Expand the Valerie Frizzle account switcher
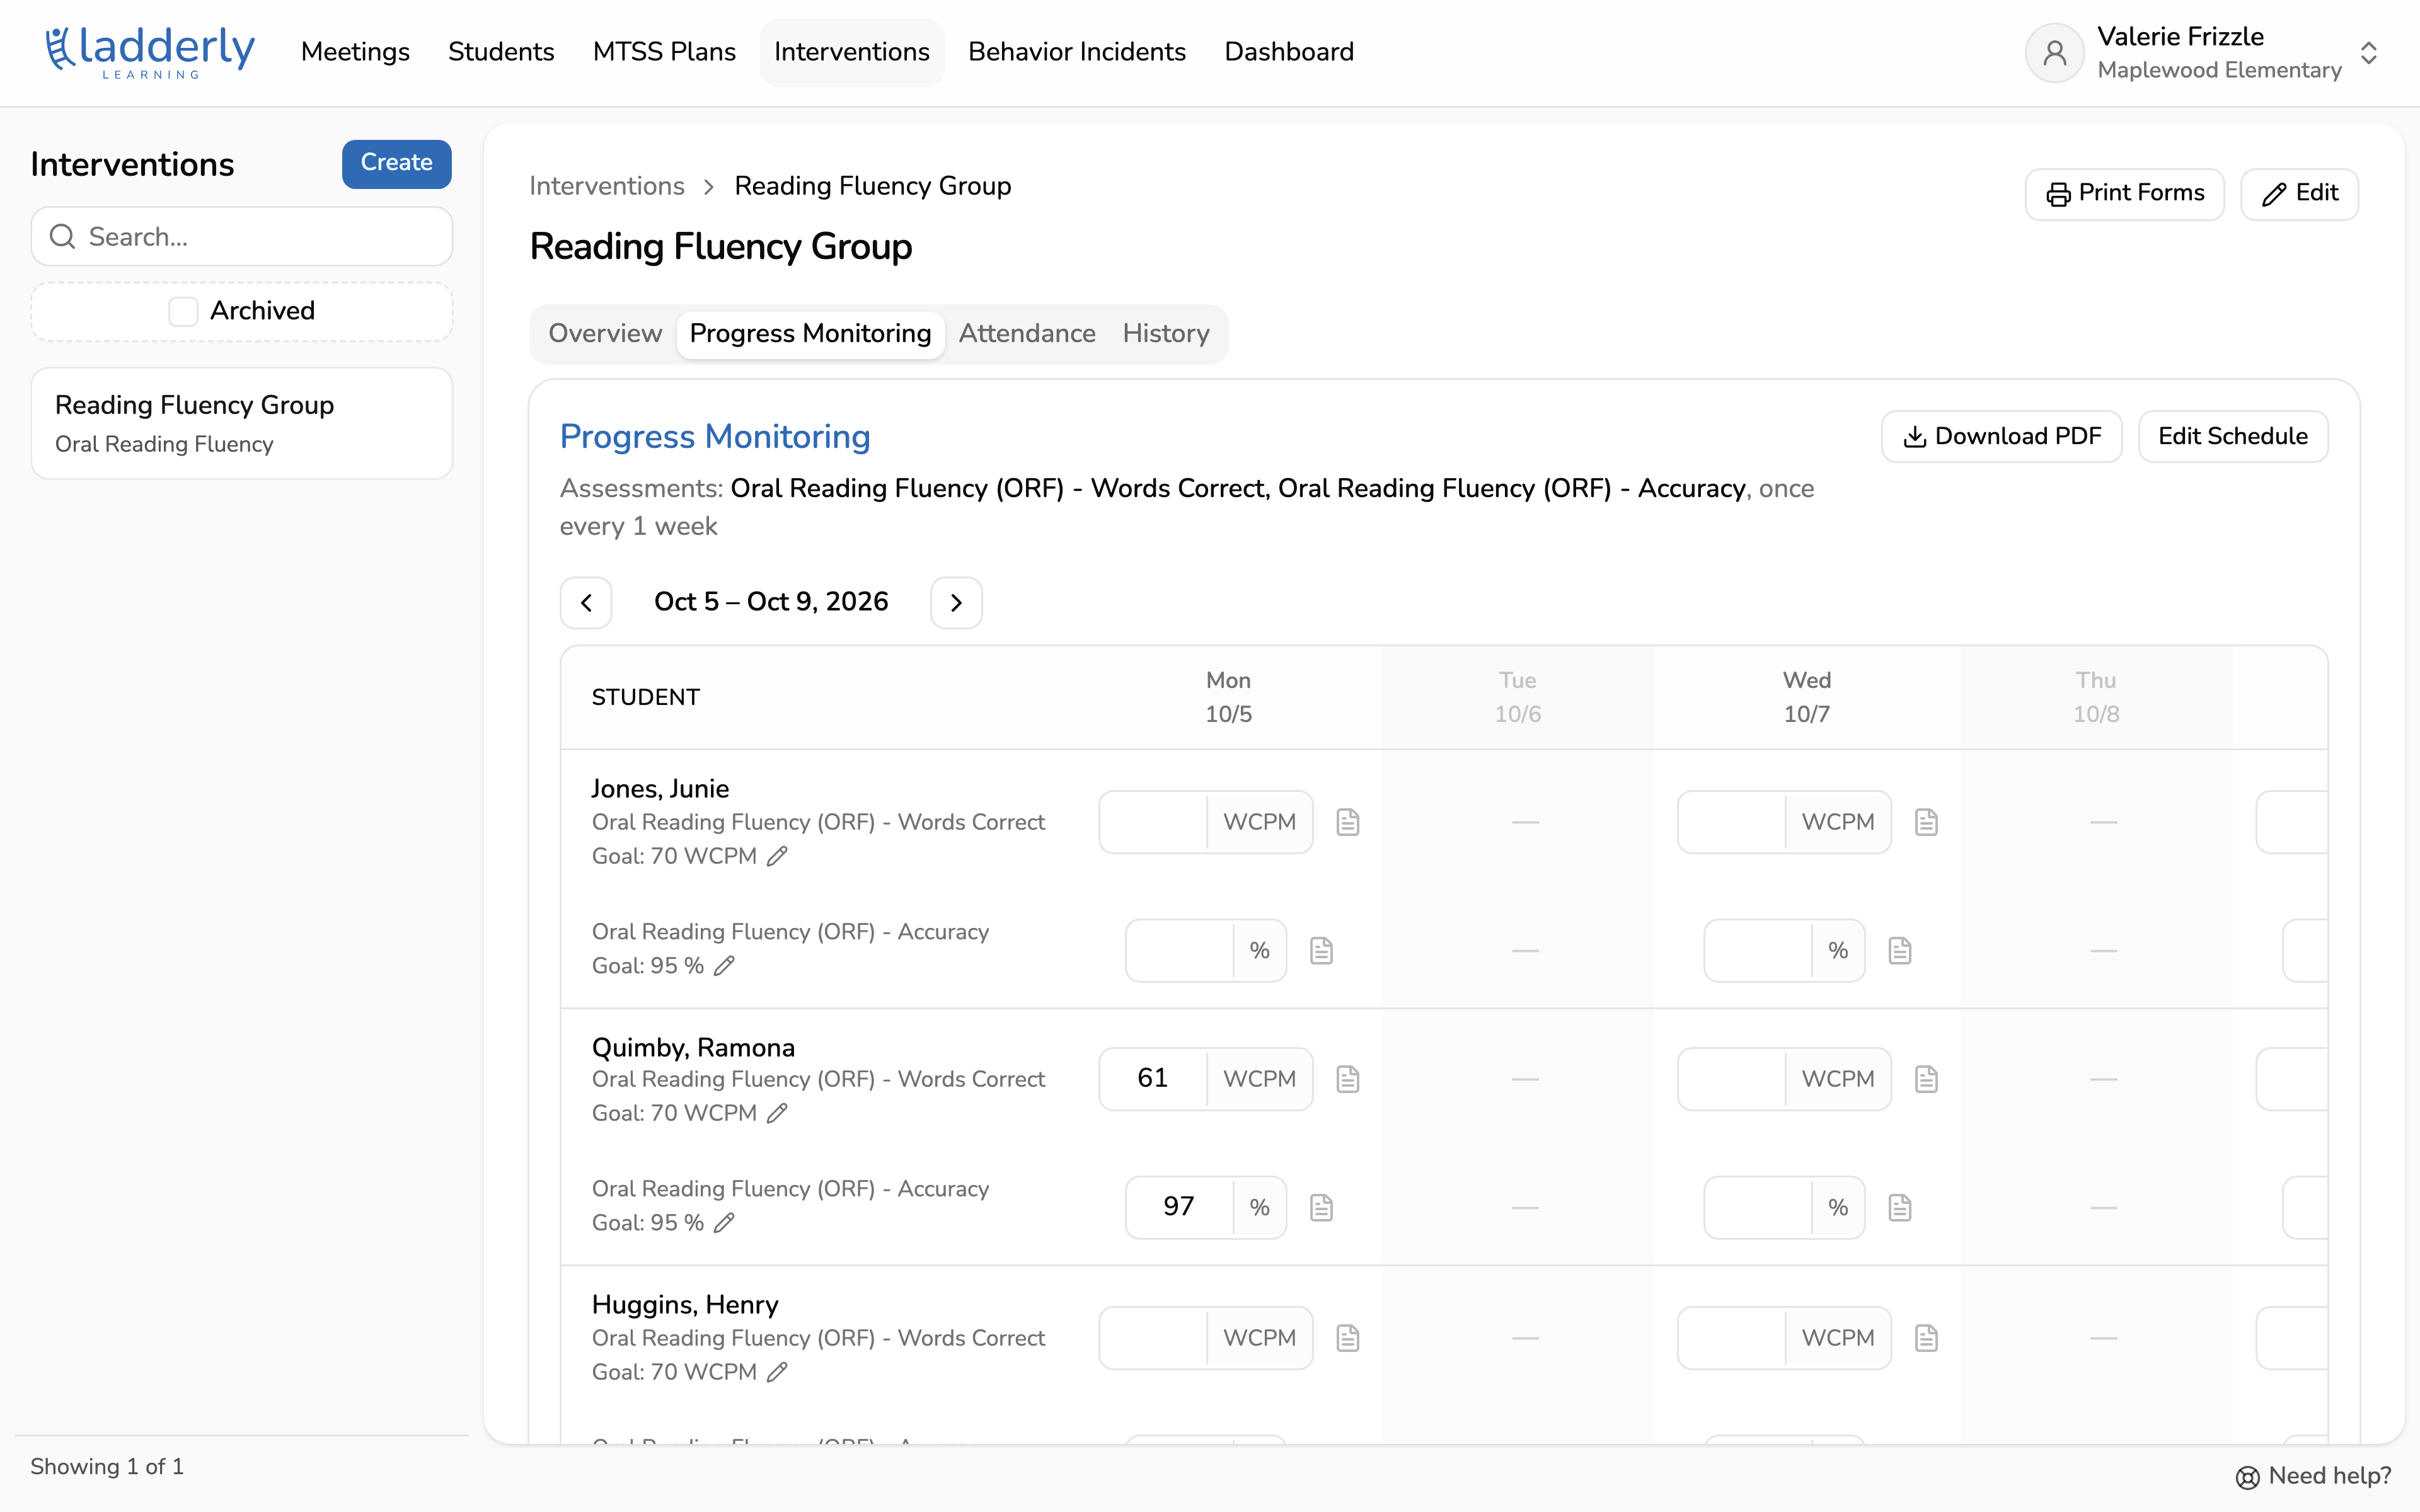The image size is (2420, 1512). click(x=2368, y=52)
